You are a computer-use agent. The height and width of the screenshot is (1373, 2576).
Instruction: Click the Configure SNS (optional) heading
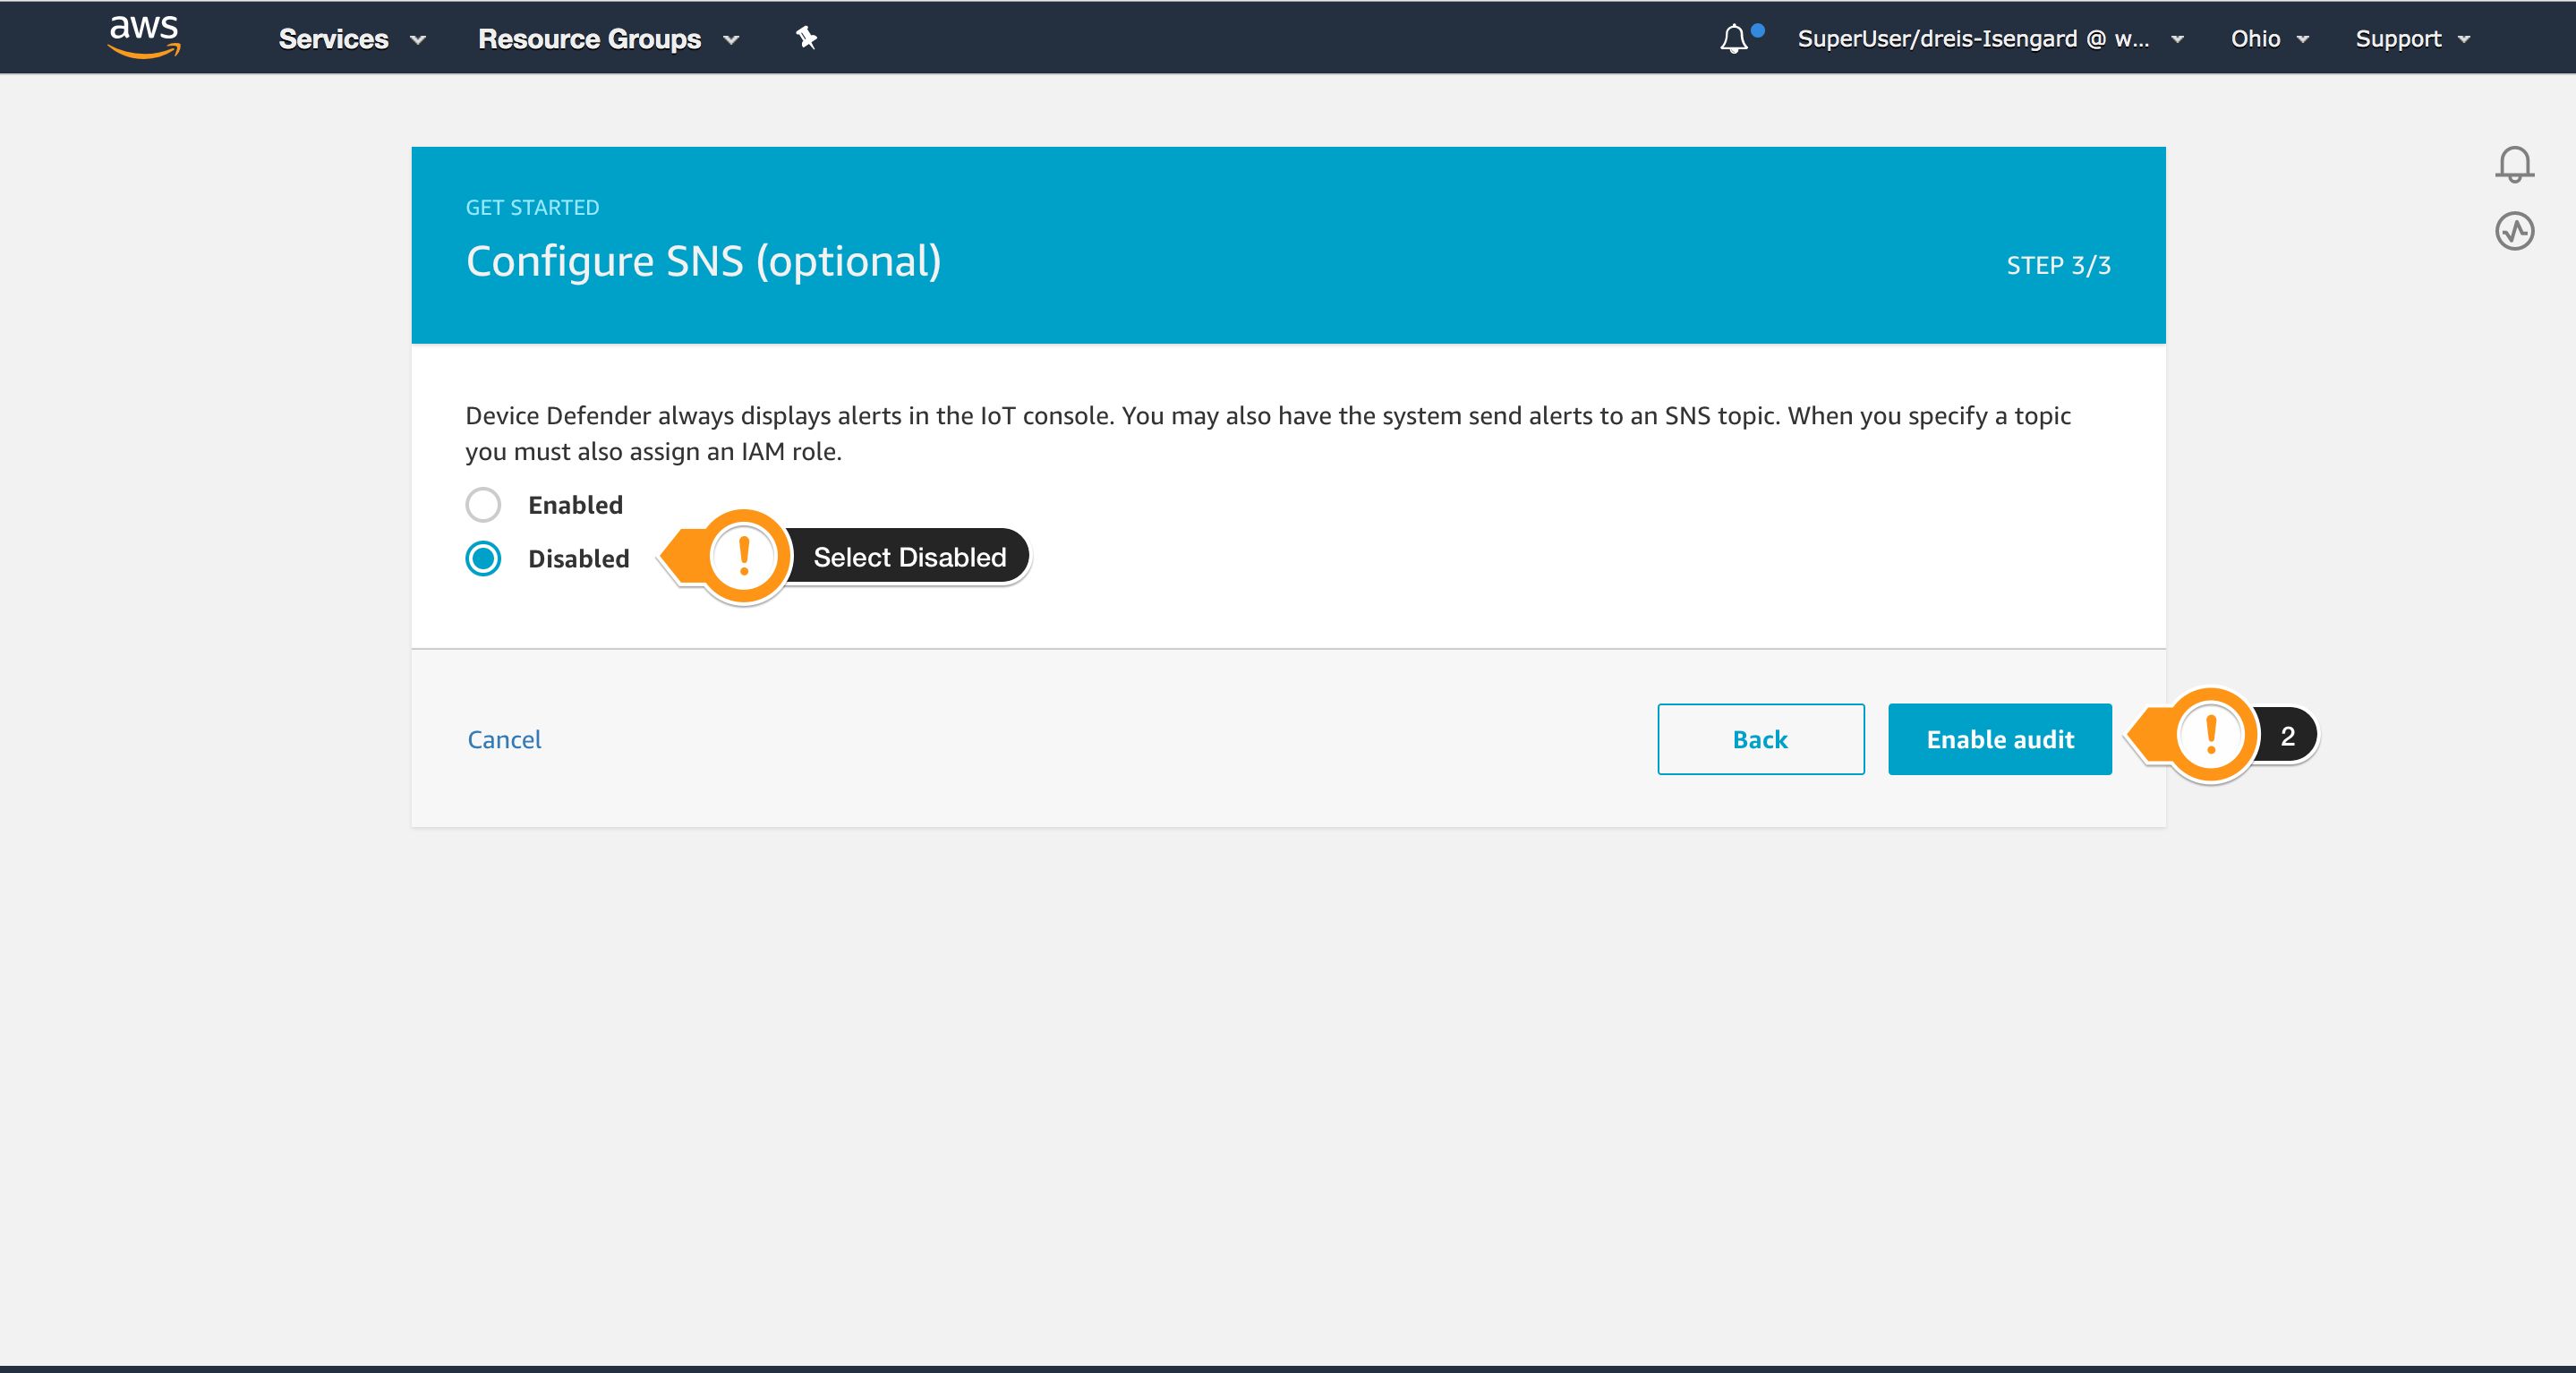(703, 261)
